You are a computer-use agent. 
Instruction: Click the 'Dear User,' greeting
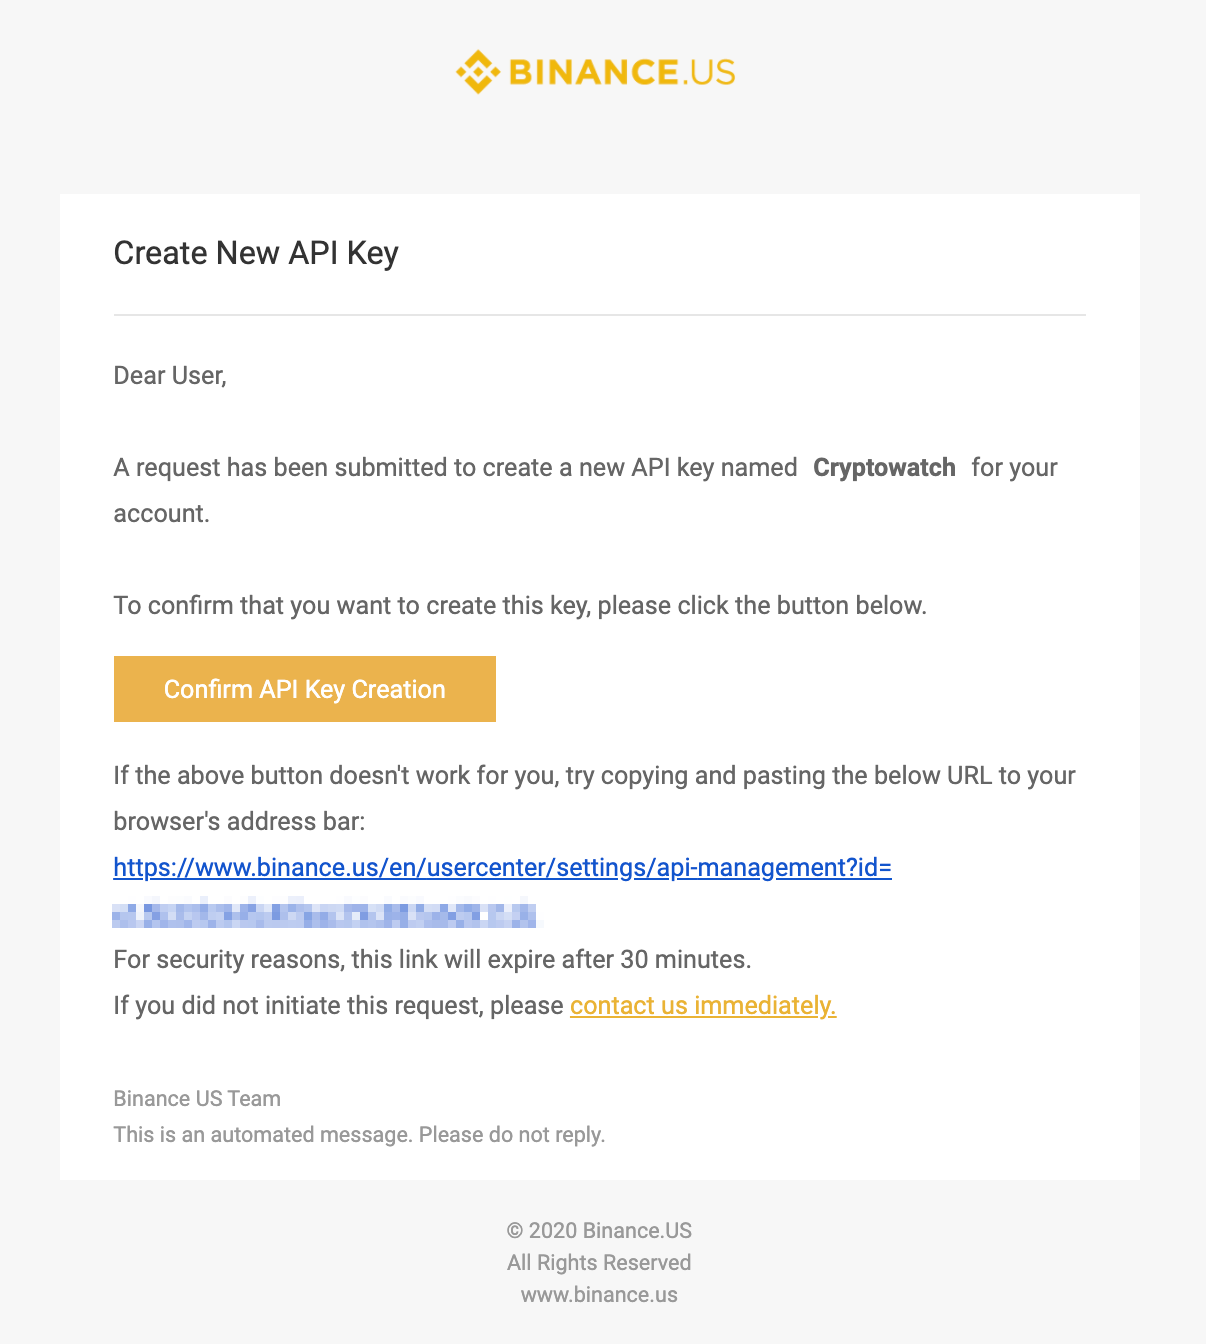click(x=170, y=375)
